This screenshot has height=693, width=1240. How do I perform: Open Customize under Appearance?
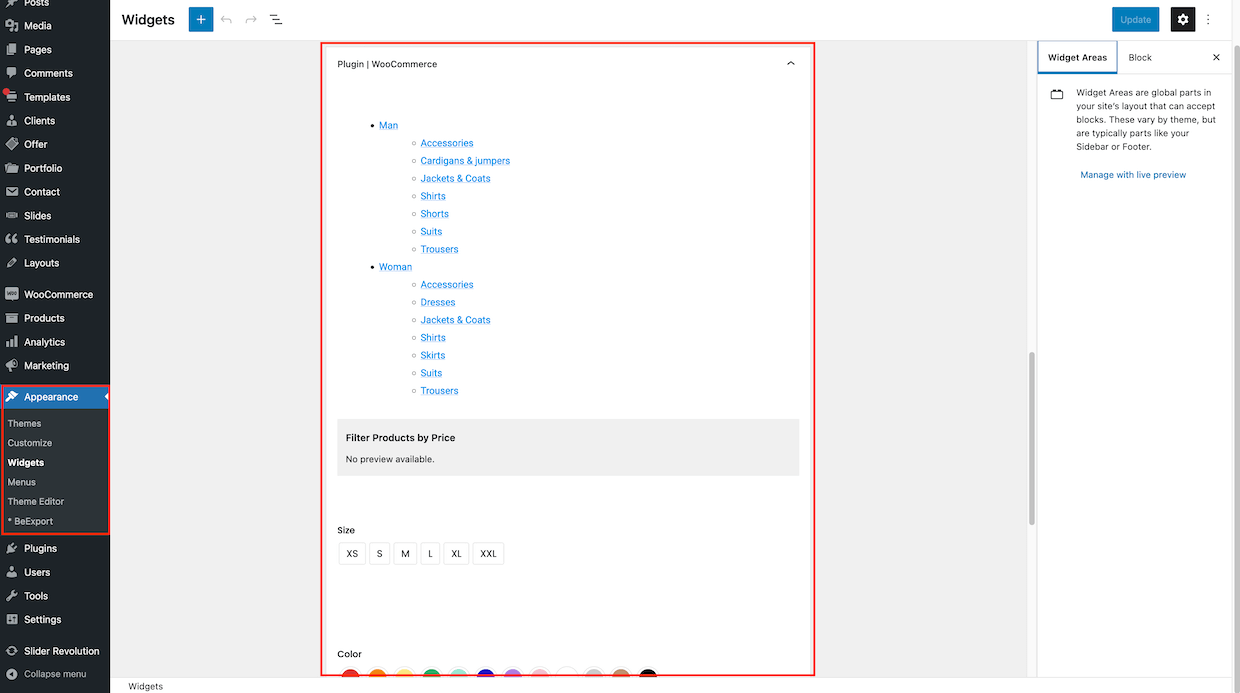click(30, 443)
